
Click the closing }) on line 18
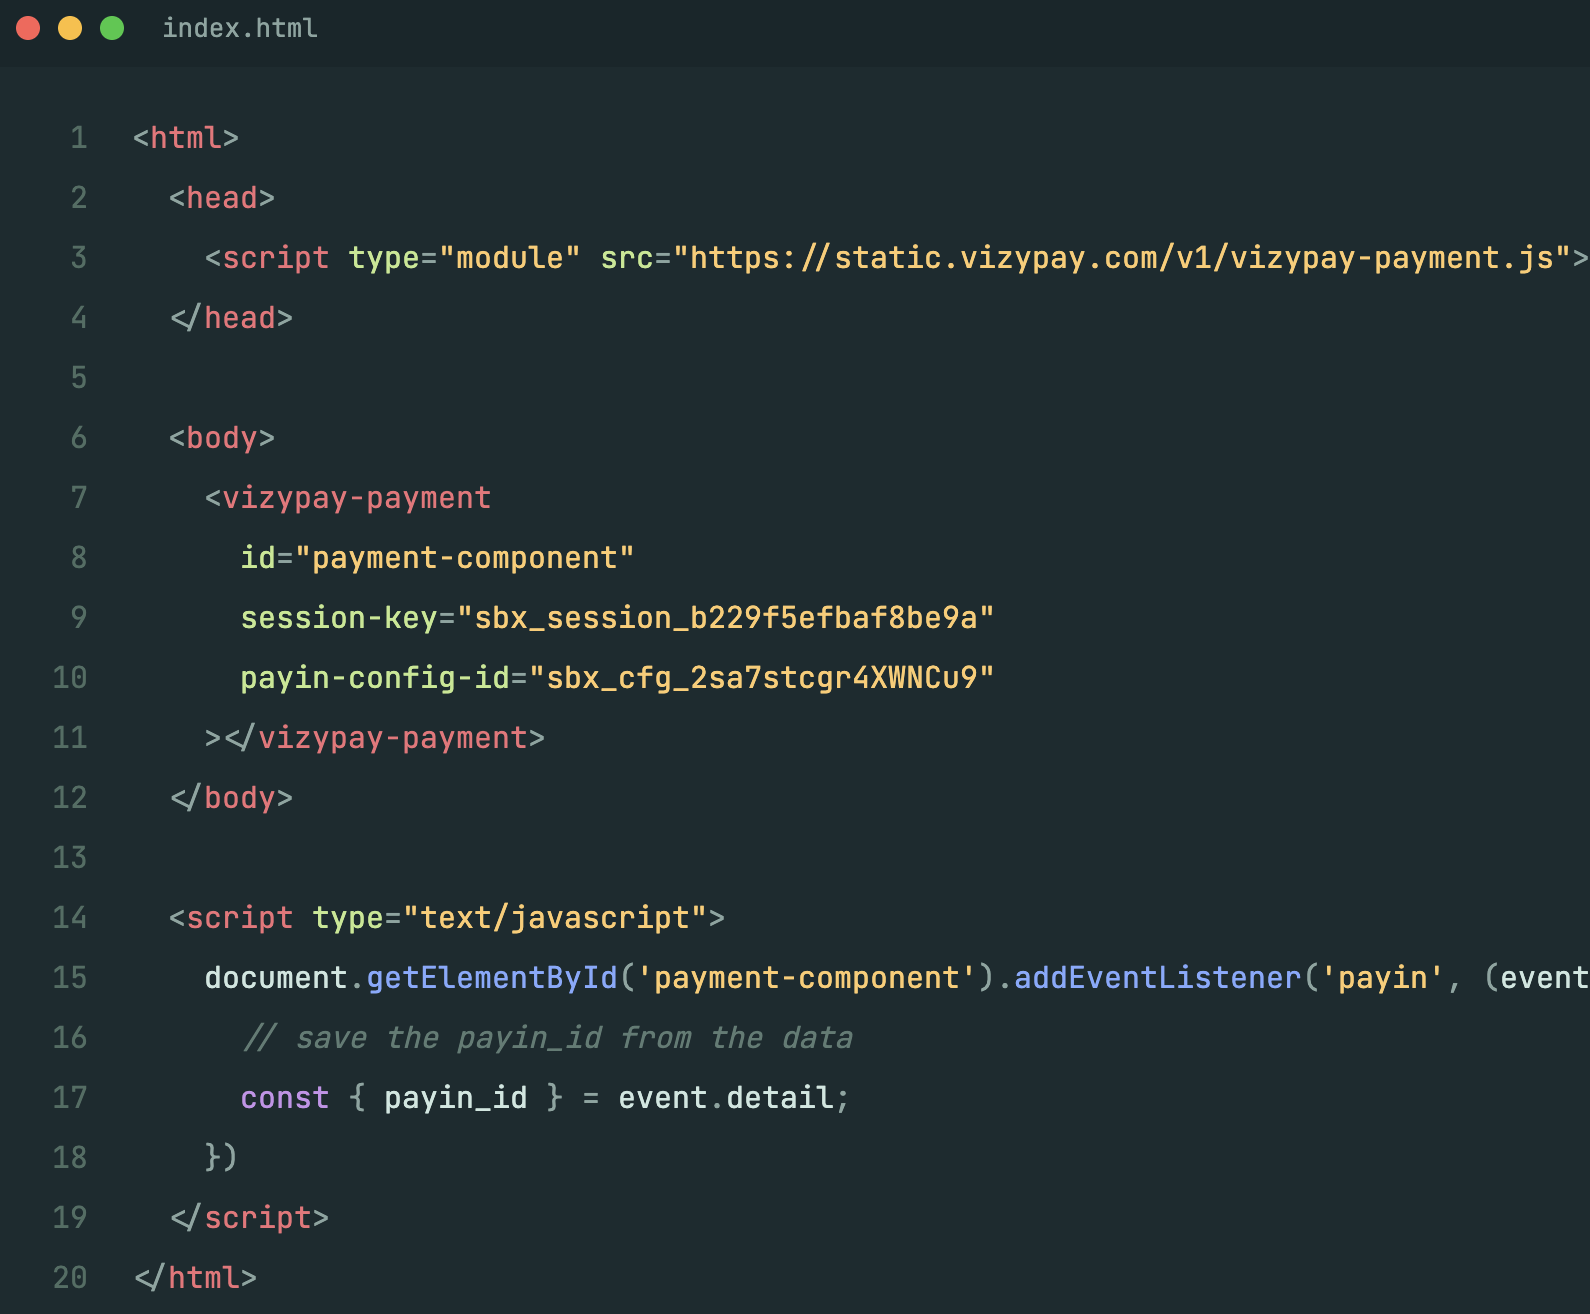222,1157
